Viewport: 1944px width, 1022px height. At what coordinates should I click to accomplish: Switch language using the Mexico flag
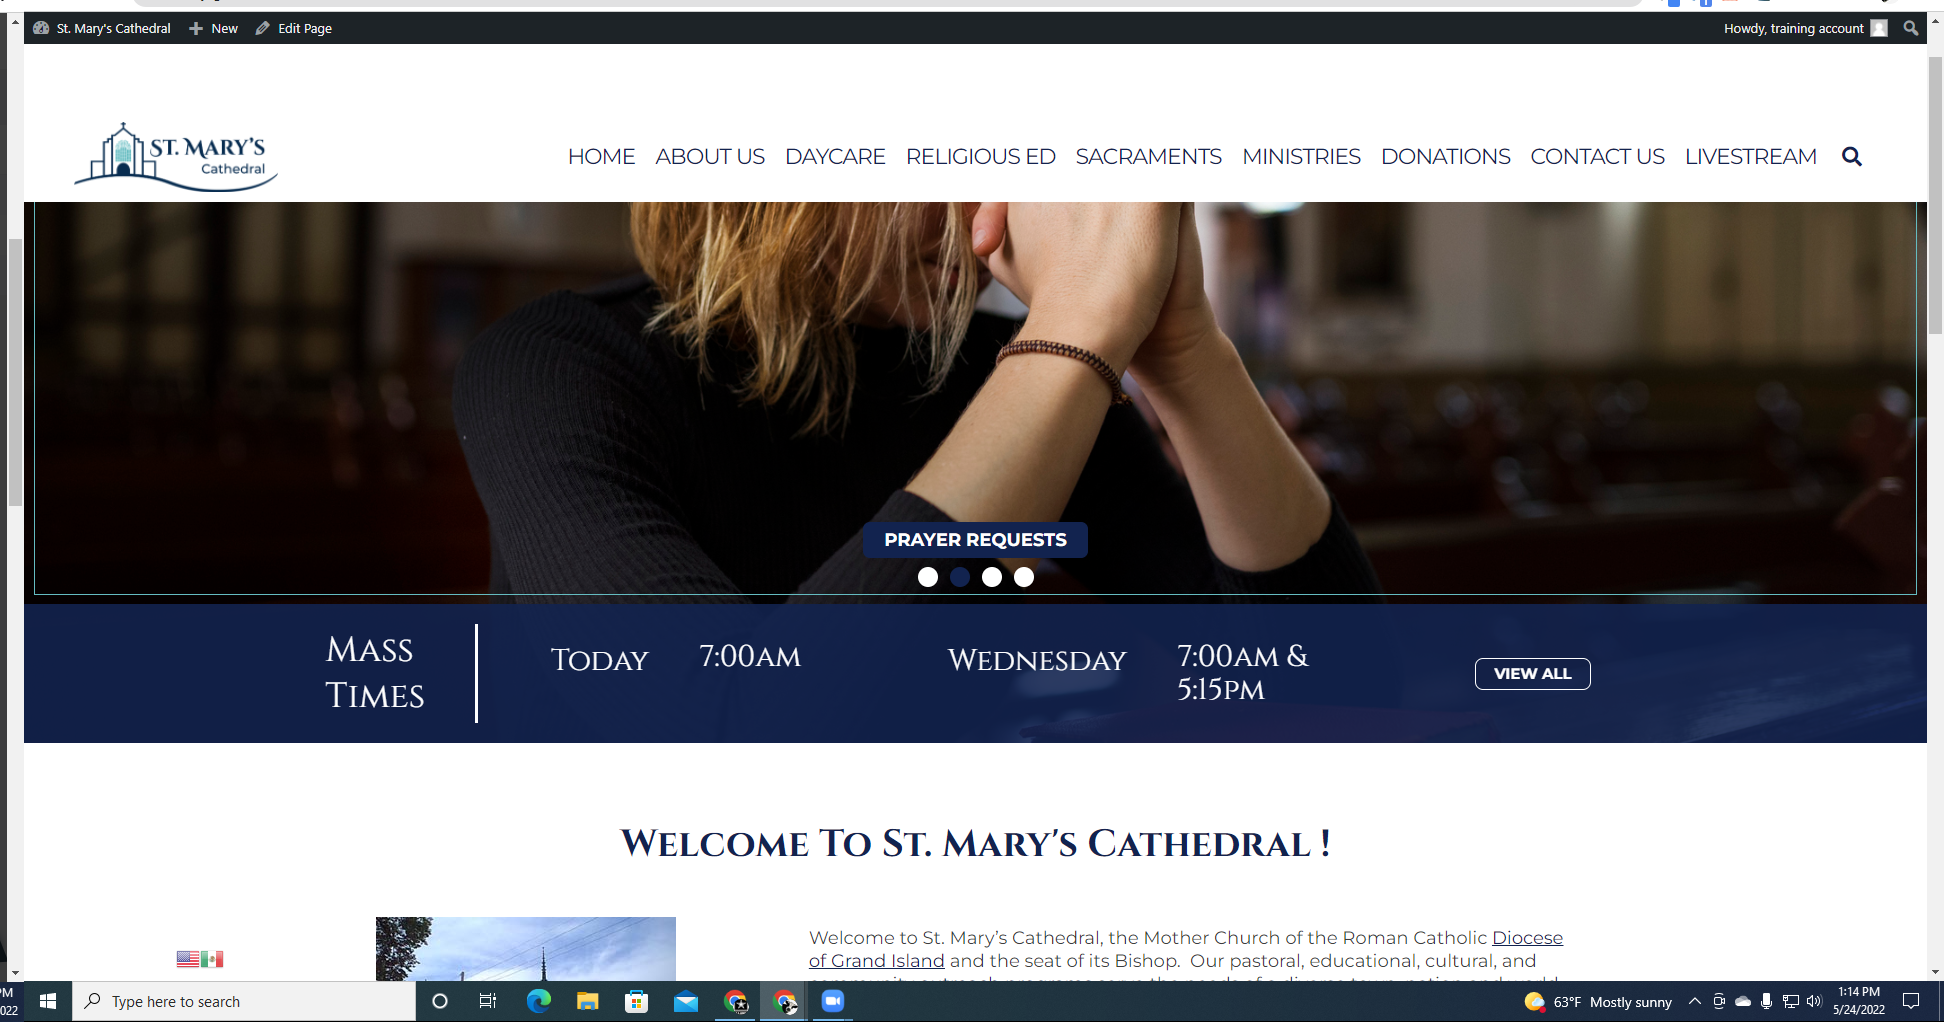click(x=212, y=959)
